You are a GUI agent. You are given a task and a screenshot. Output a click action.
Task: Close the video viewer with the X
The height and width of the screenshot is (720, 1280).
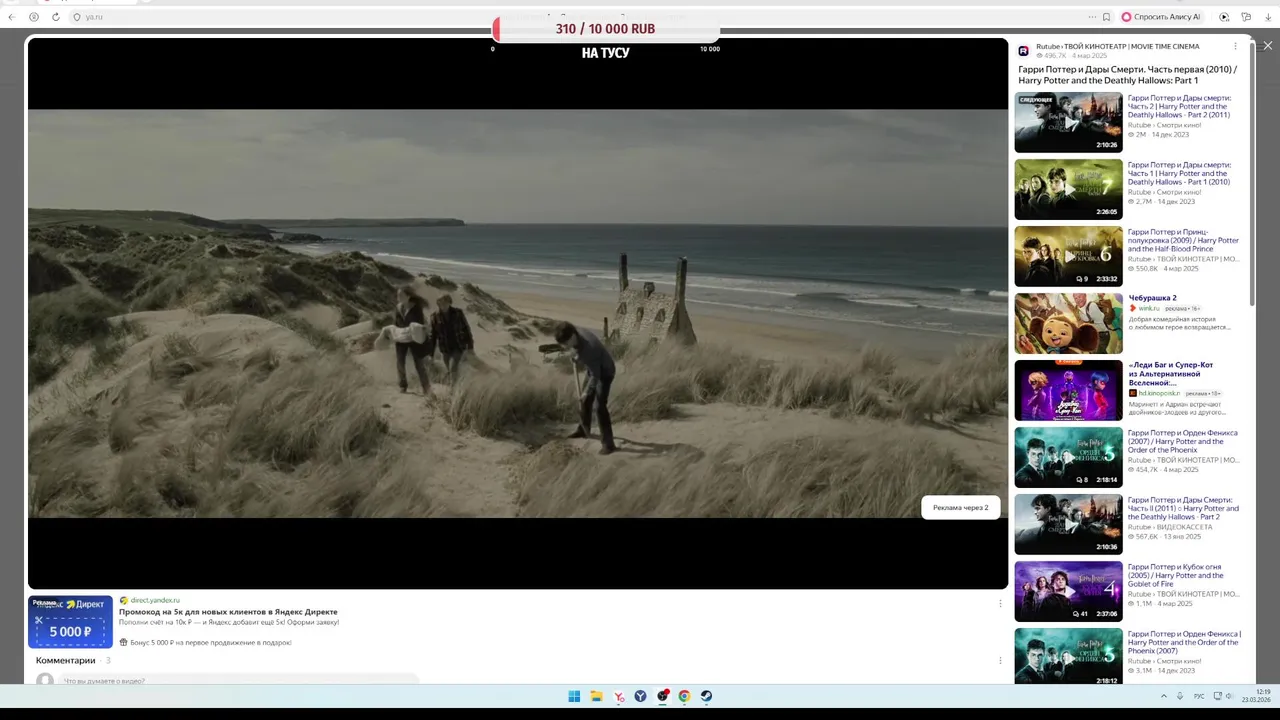[x=1267, y=46]
